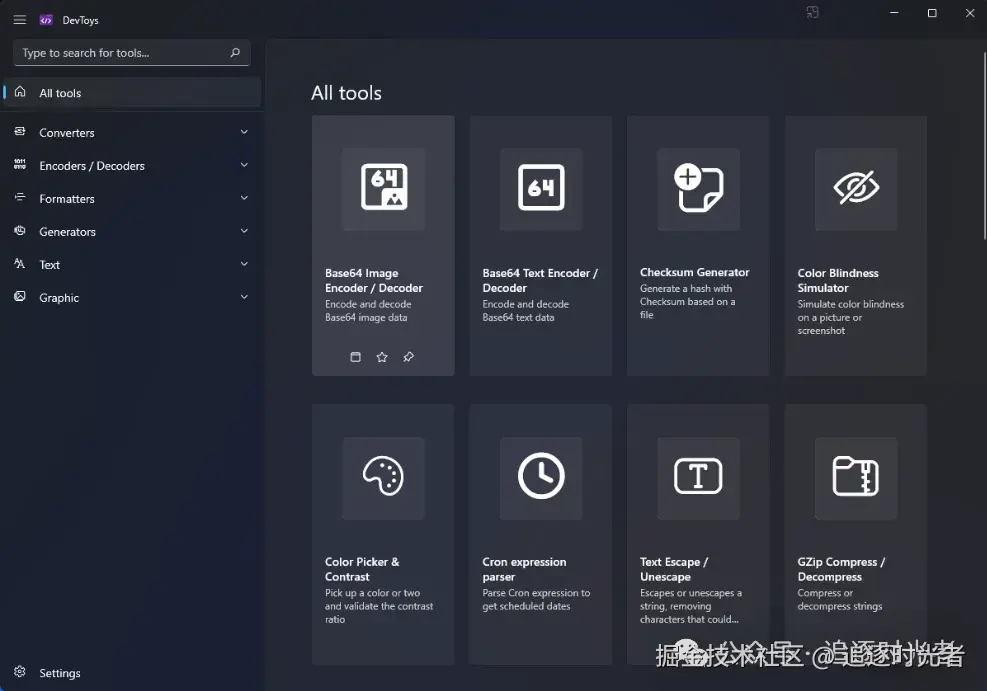Image resolution: width=987 pixels, height=691 pixels.
Task: Expand the Generators chevron
Action: (x=244, y=230)
